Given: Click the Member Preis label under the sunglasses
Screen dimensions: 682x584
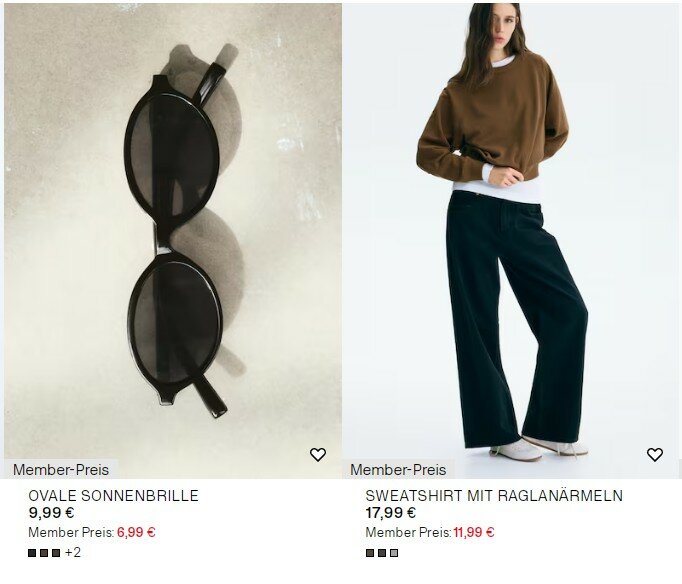Looking at the screenshot, I should pos(71,532).
